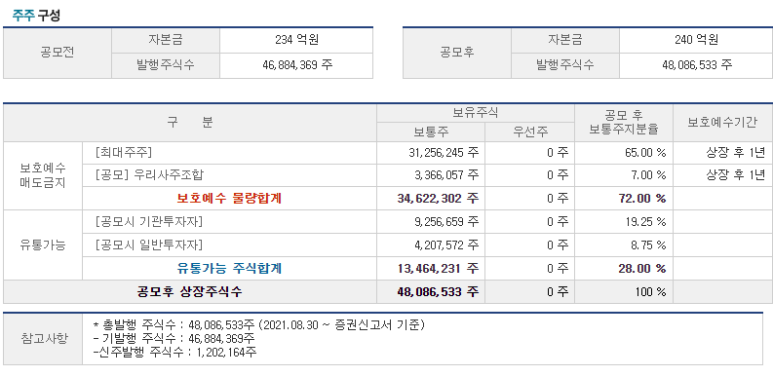Click the 234 억원 capital value
The image size is (773, 376).
tap(297, 40)
